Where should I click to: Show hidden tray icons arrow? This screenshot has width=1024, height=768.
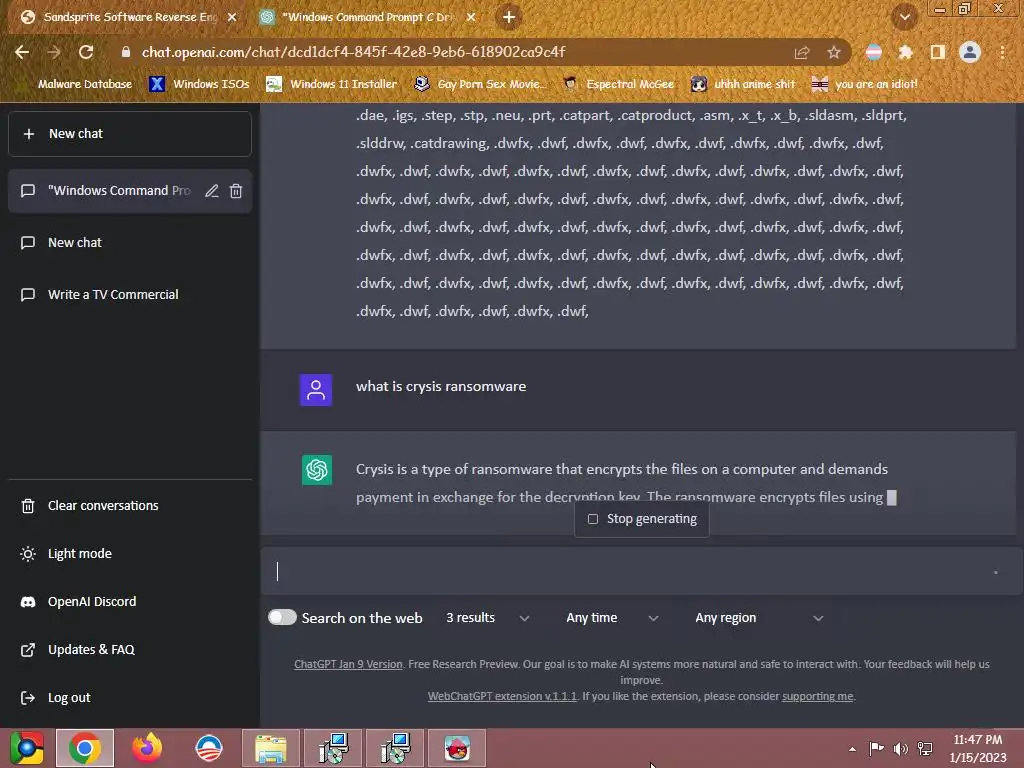pos(852,749)
